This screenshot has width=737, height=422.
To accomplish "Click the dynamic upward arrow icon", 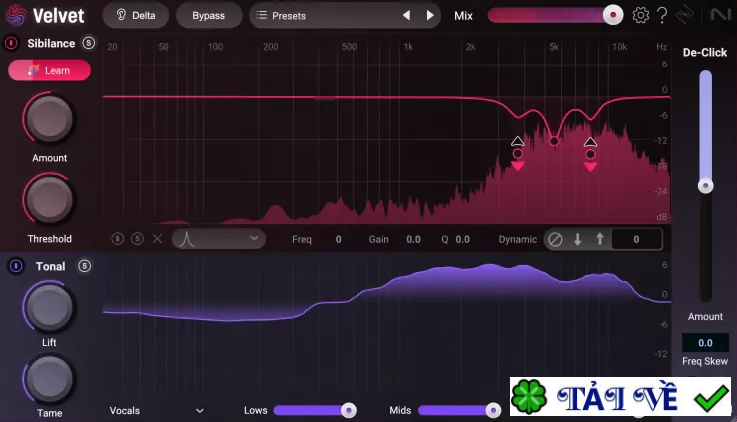I will tap(600, 239).
